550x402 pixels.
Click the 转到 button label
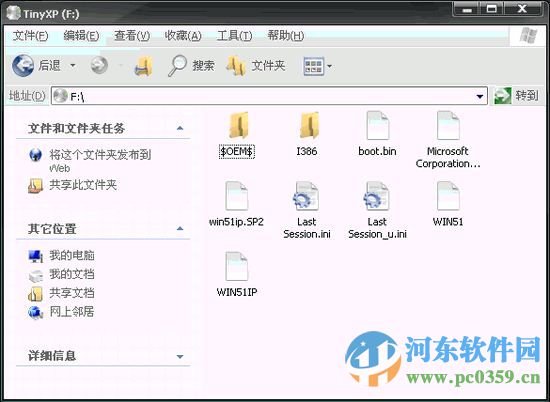[526, 95]
